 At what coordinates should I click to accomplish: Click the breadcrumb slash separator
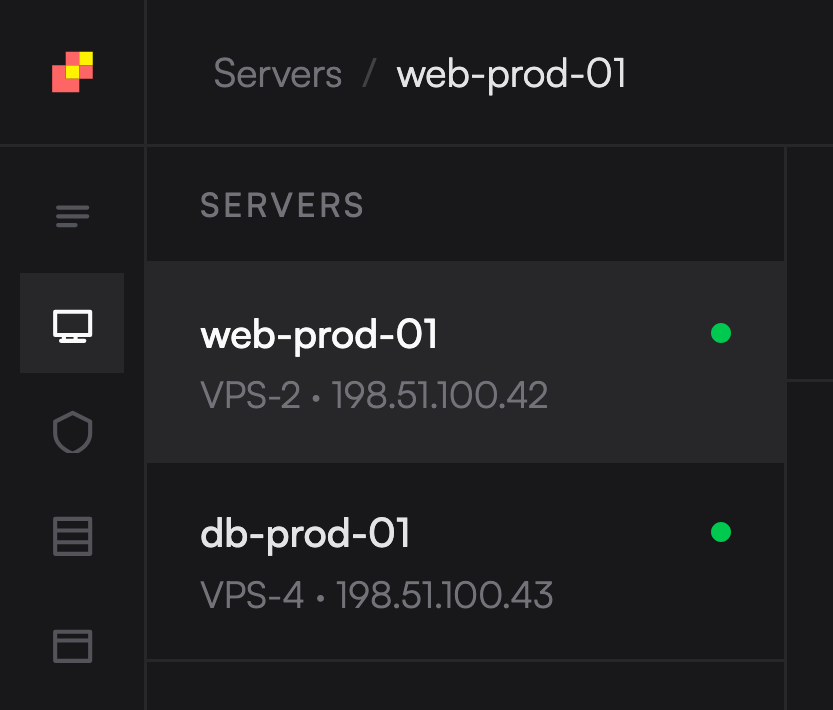[369, 74]
